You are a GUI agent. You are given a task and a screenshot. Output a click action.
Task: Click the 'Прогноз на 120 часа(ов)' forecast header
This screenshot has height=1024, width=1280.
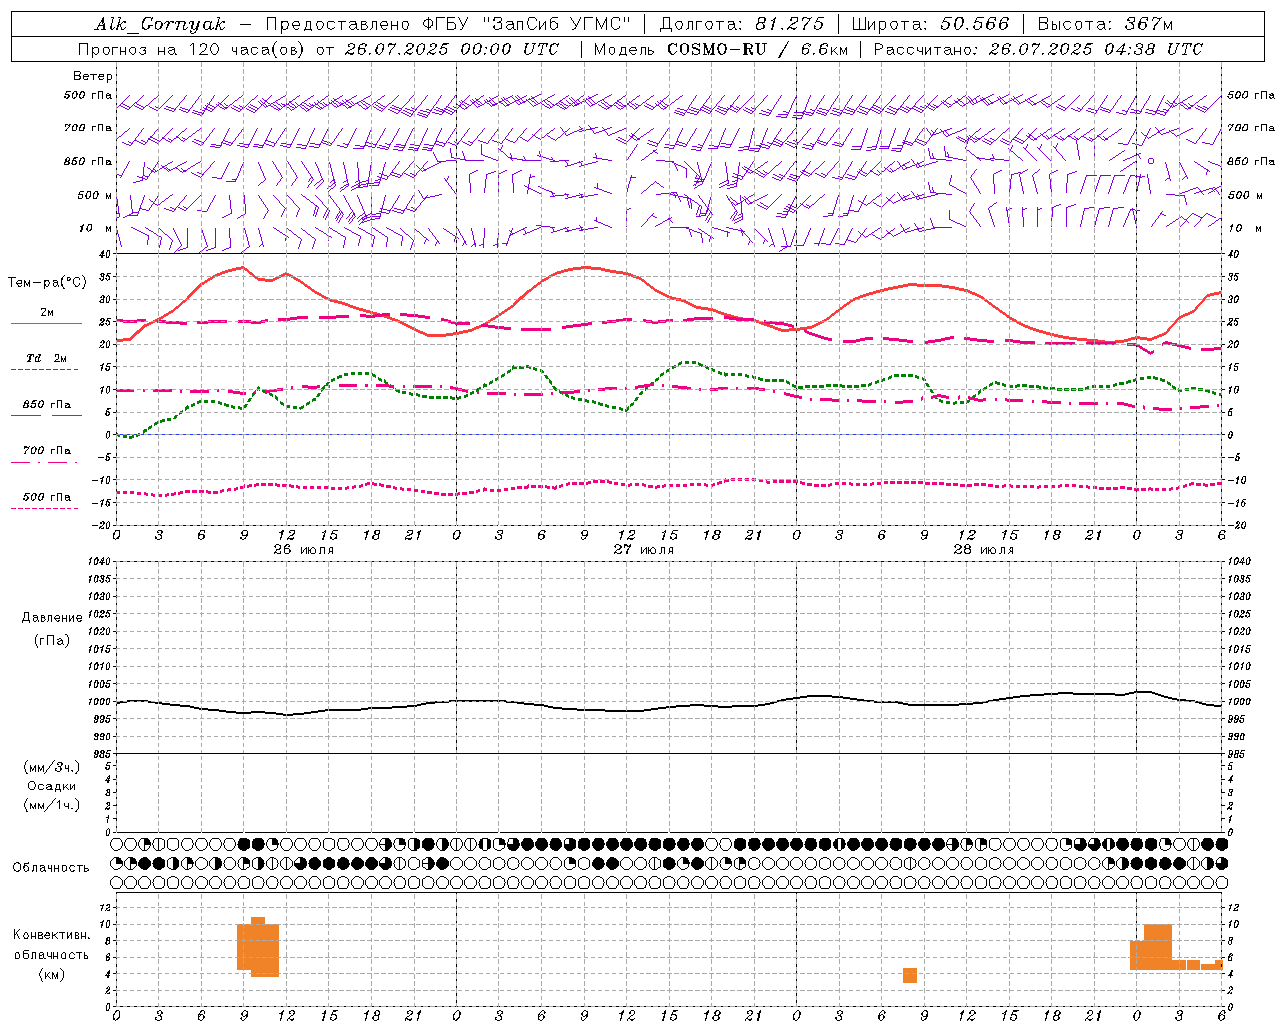192,49
